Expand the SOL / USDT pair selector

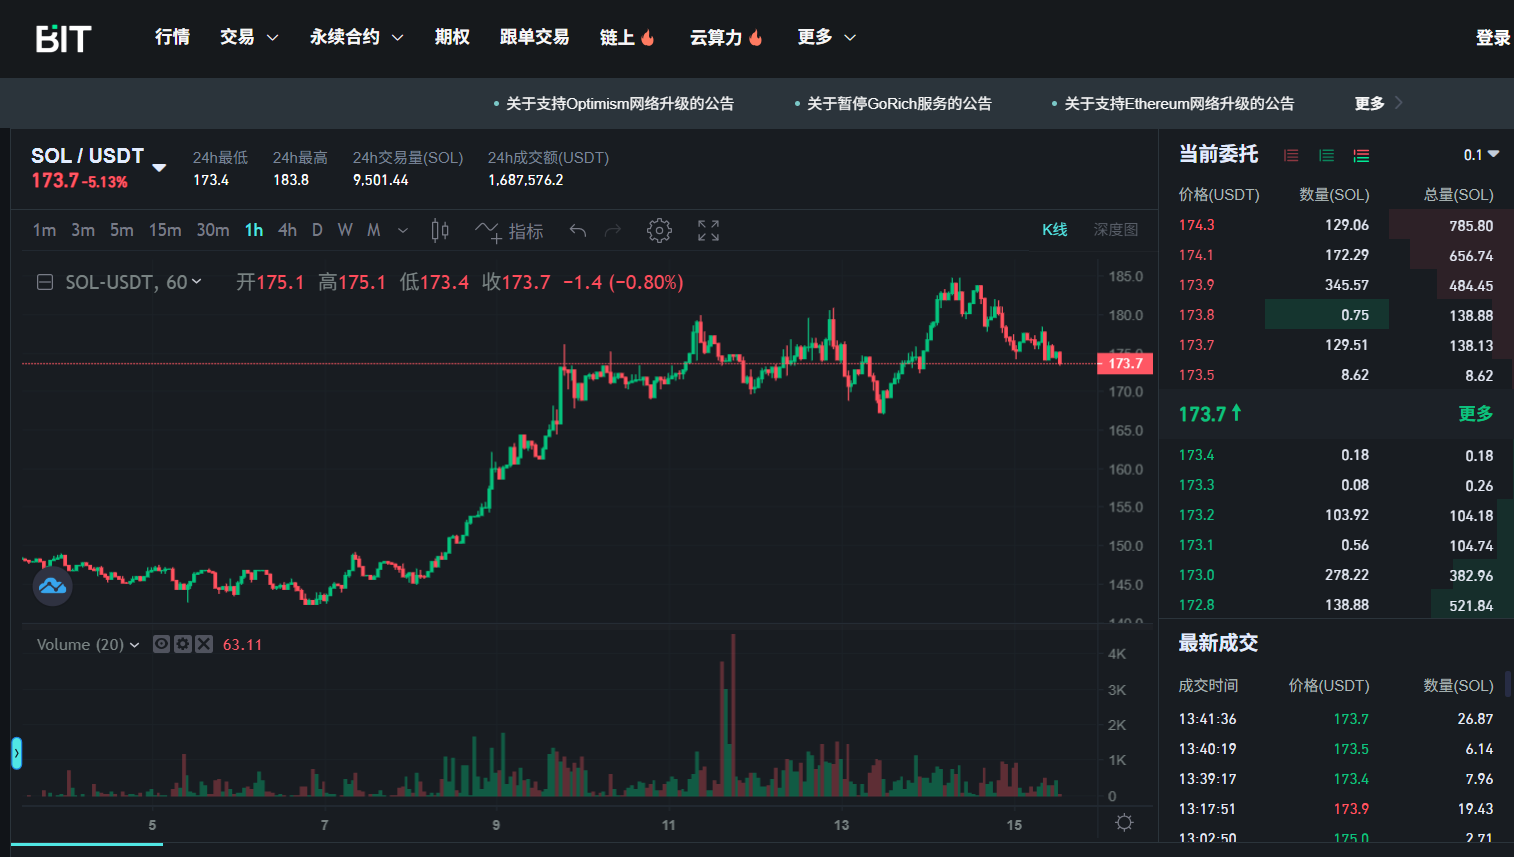point(159,167)
